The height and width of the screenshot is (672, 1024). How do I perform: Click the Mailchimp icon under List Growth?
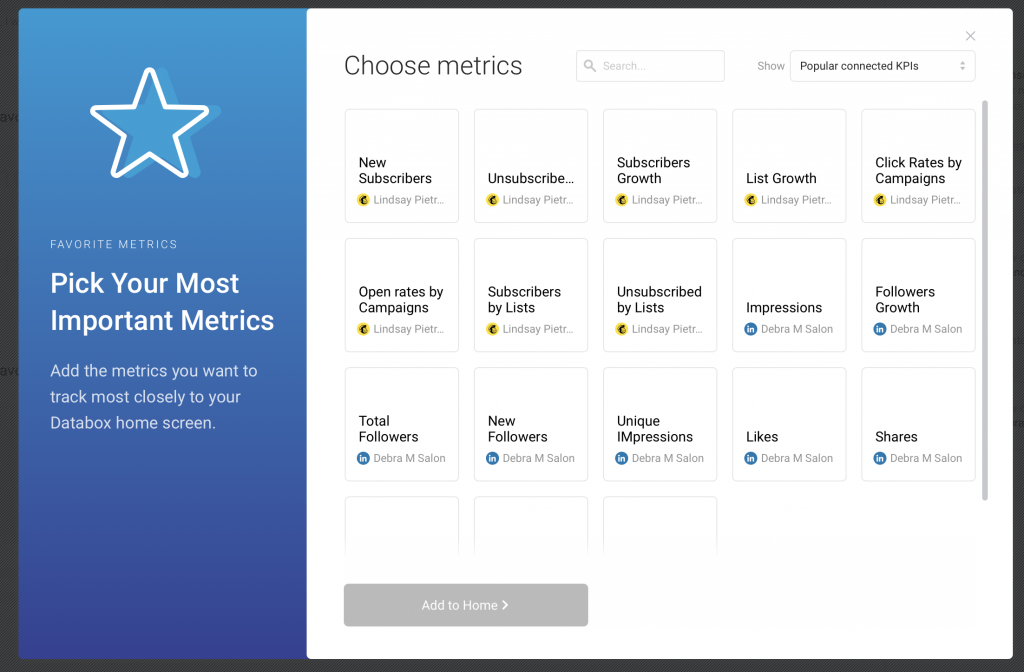tap(751, 200)
